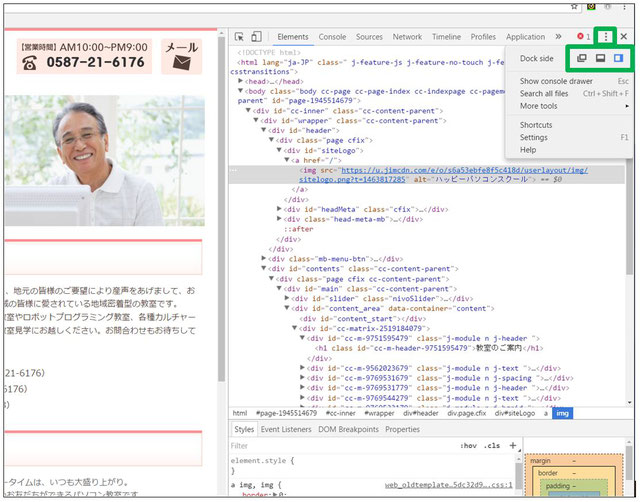Select Show console drawer menu item

[x=569, y=81]
